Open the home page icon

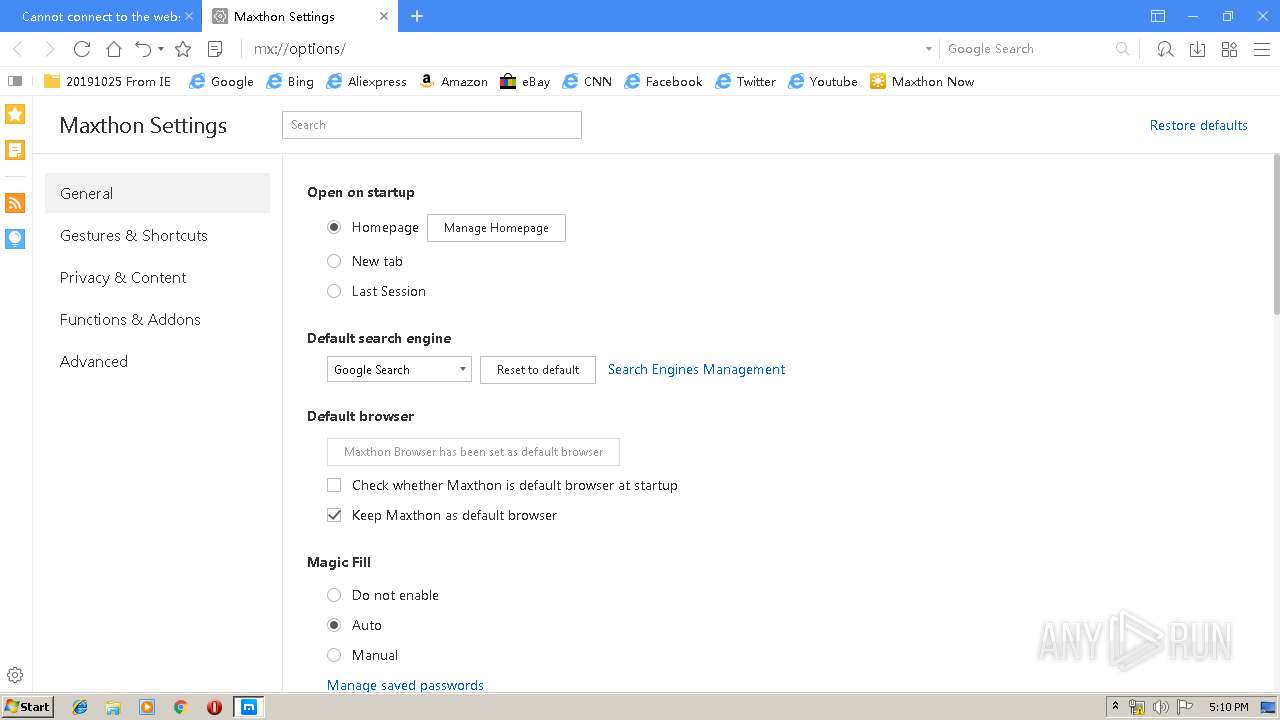coord(114,49)
